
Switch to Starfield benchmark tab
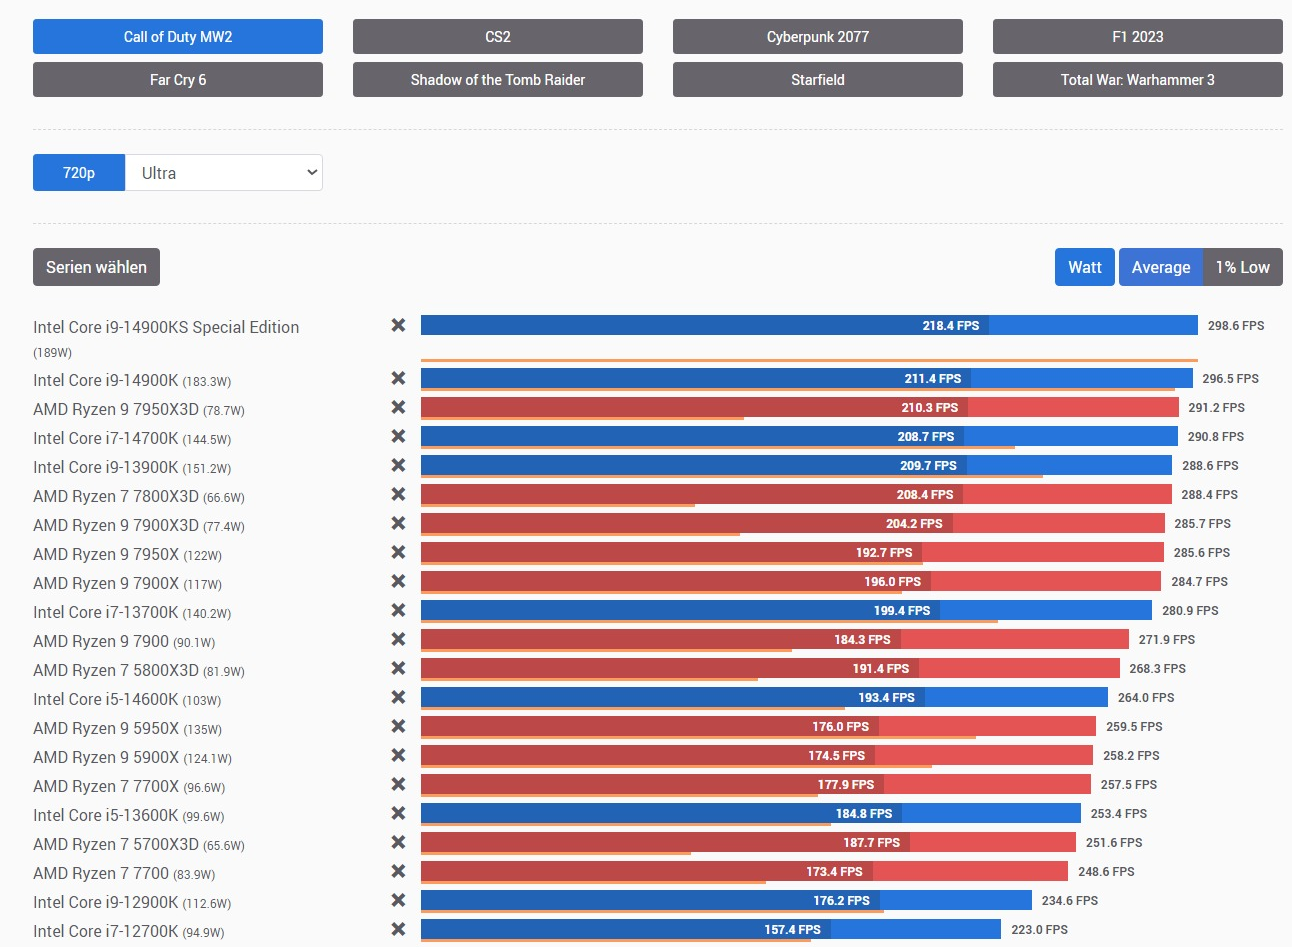click(x=818, y=80)
